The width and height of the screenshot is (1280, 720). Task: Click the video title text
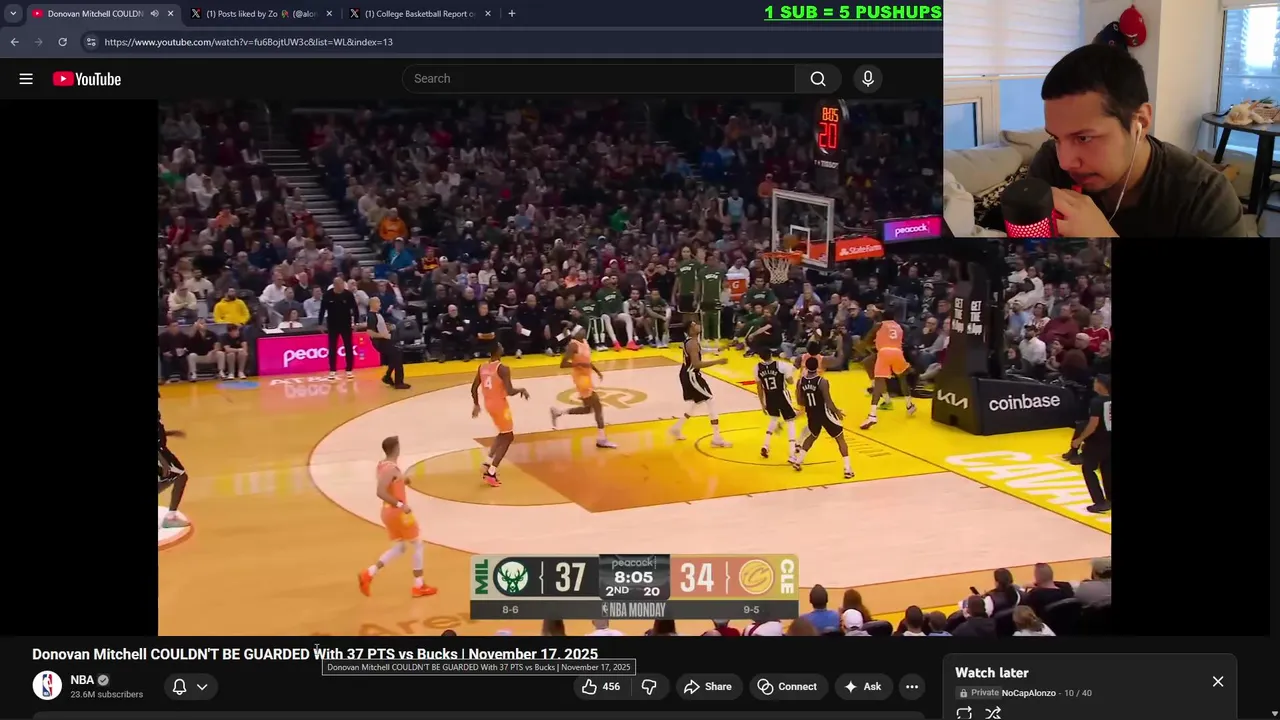(315, 654)
